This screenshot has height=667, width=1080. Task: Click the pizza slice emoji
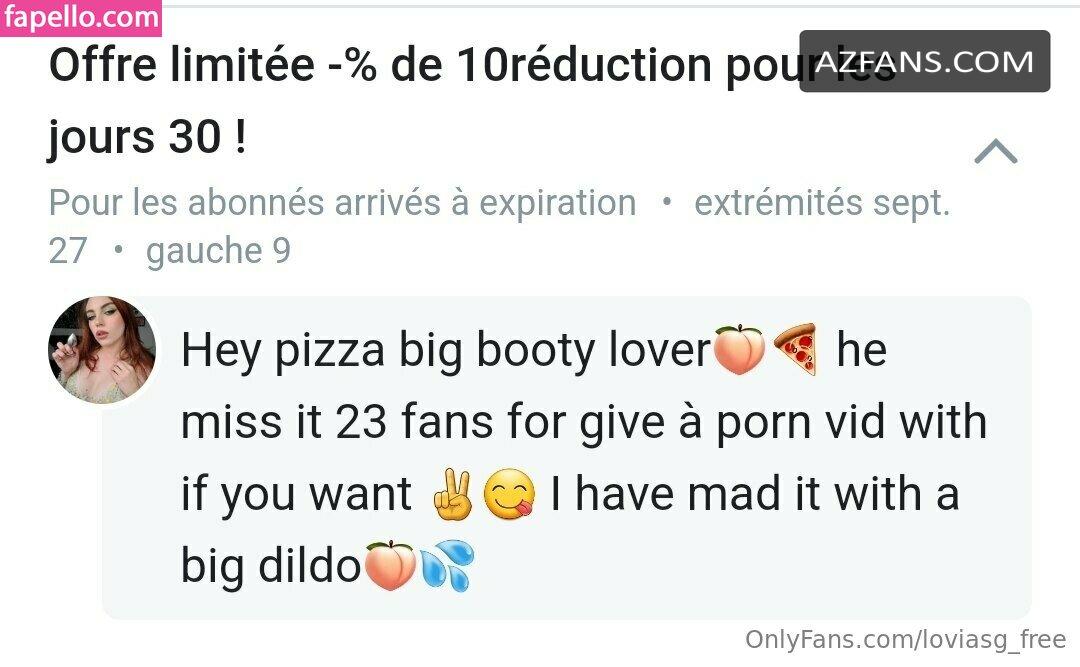[x=796, y=349]
